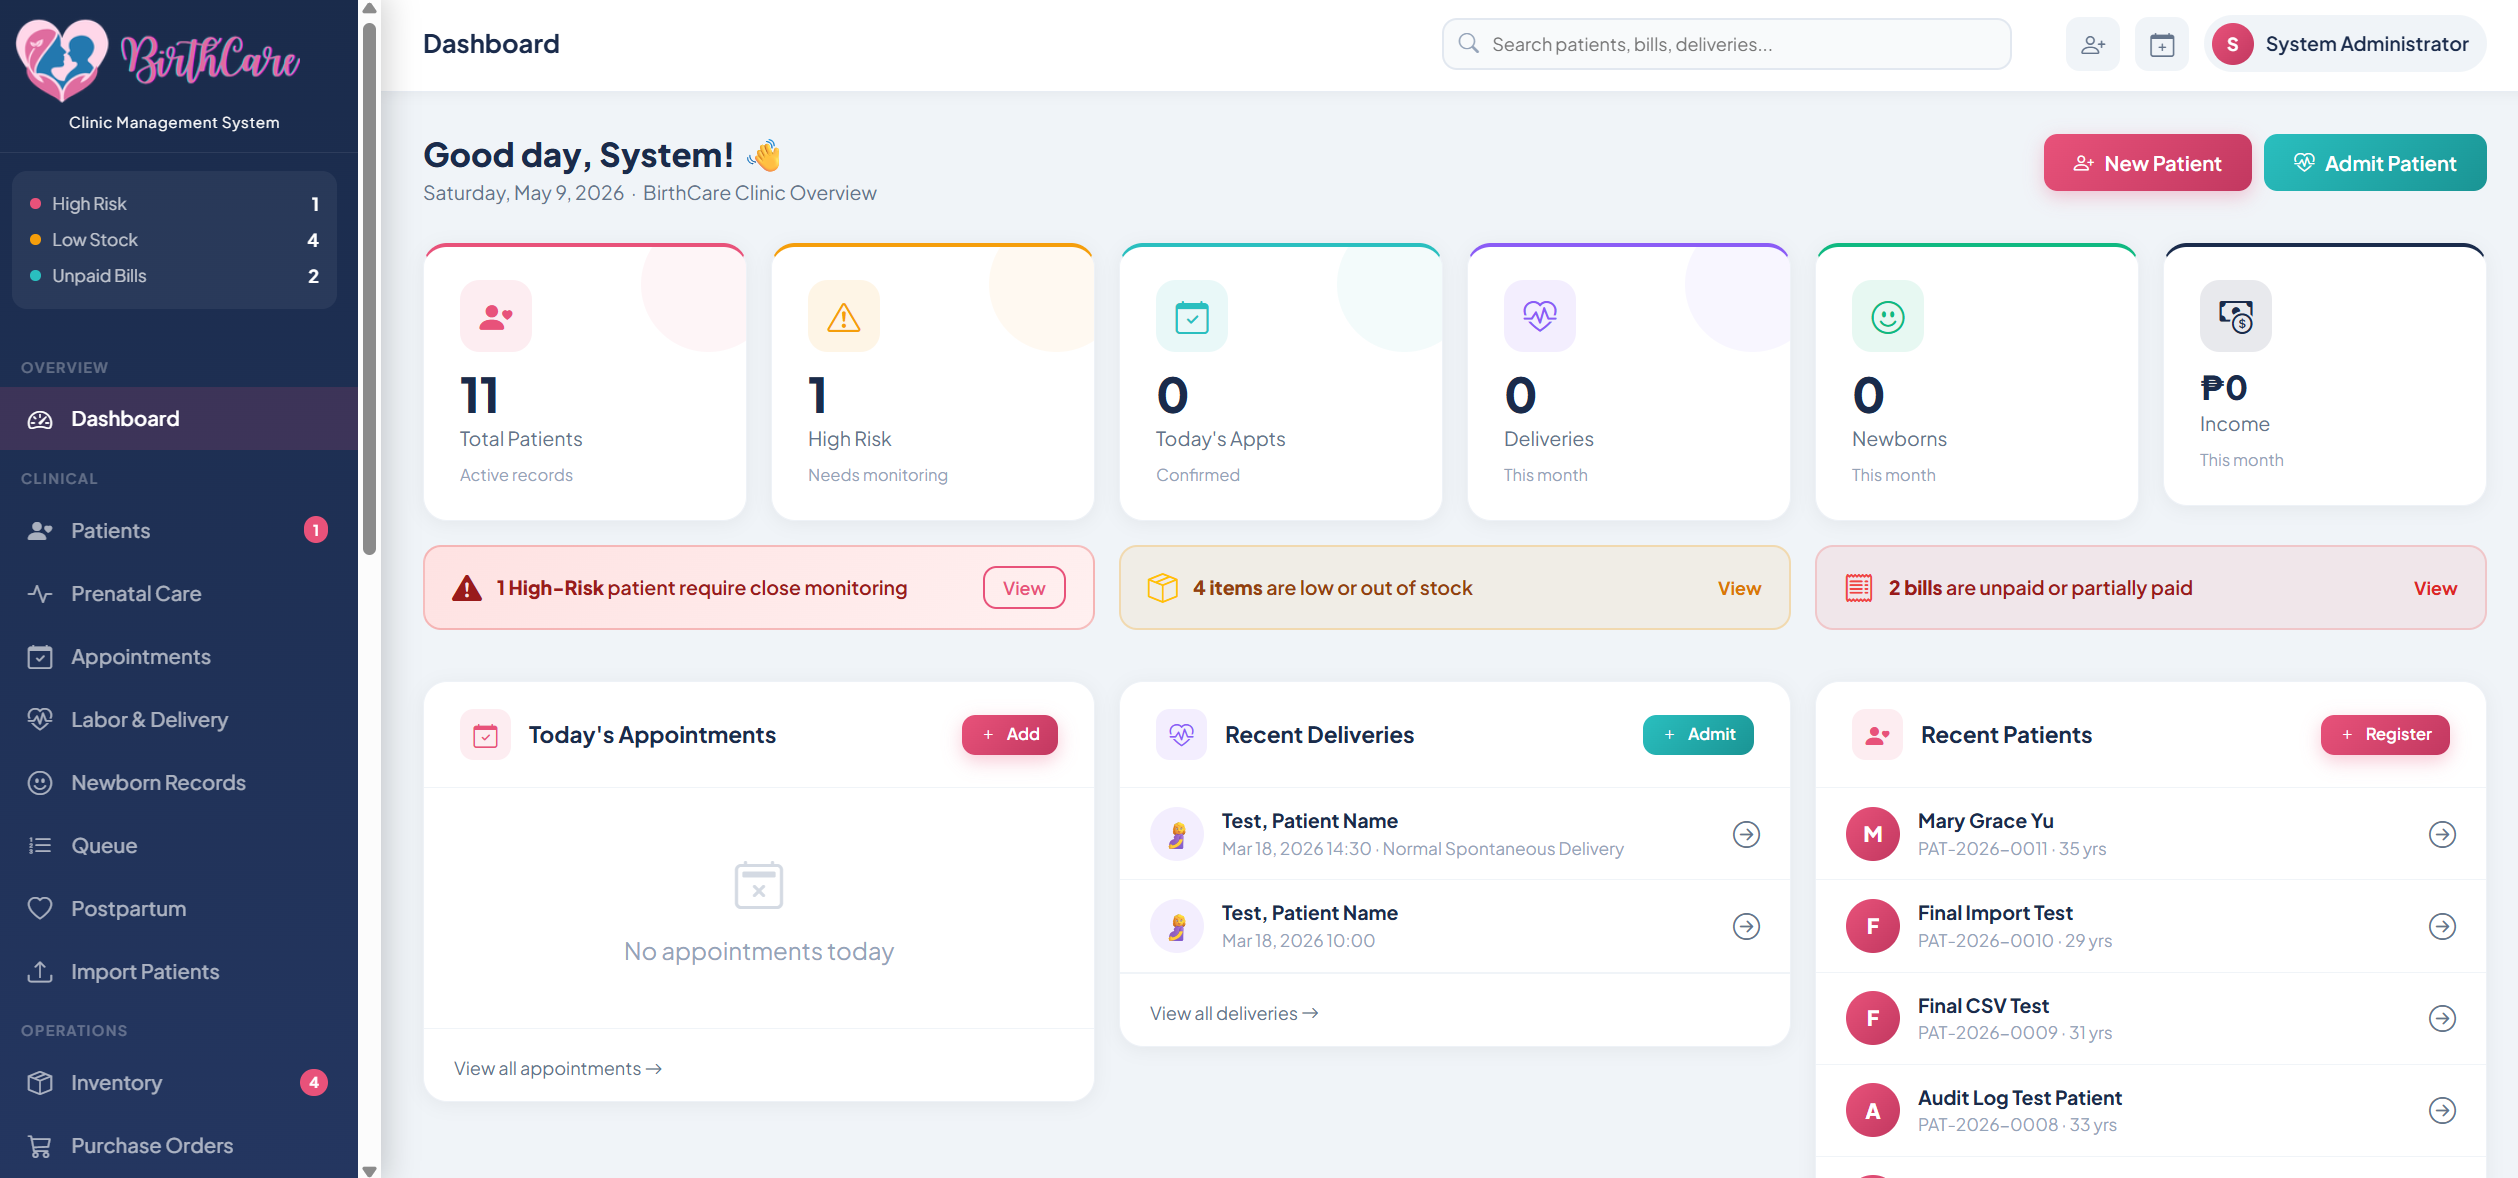Image resolution: width=2518 pixels, height=1178 pixels.
Task: Open Patients in the sidebar
Action: (179, 530)
